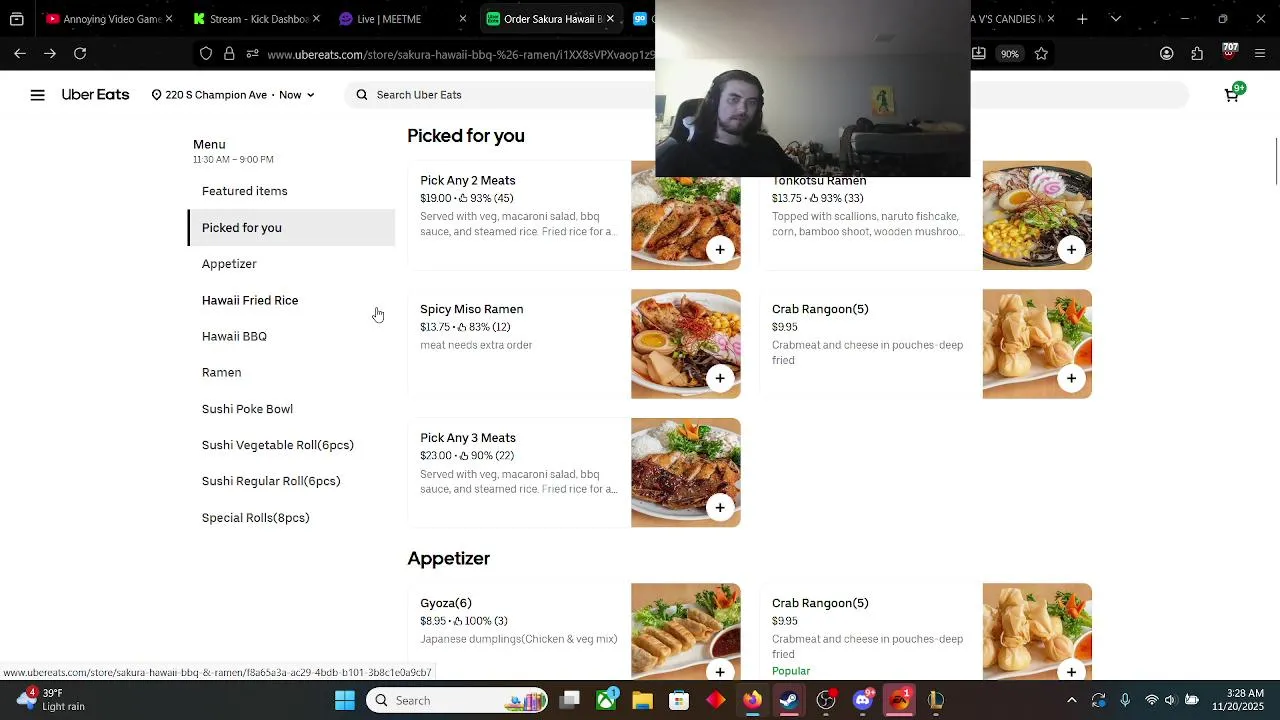Viewport: 1280px width, 720px height.
Task: Open Steam from the taskbar
Action: 789,700
